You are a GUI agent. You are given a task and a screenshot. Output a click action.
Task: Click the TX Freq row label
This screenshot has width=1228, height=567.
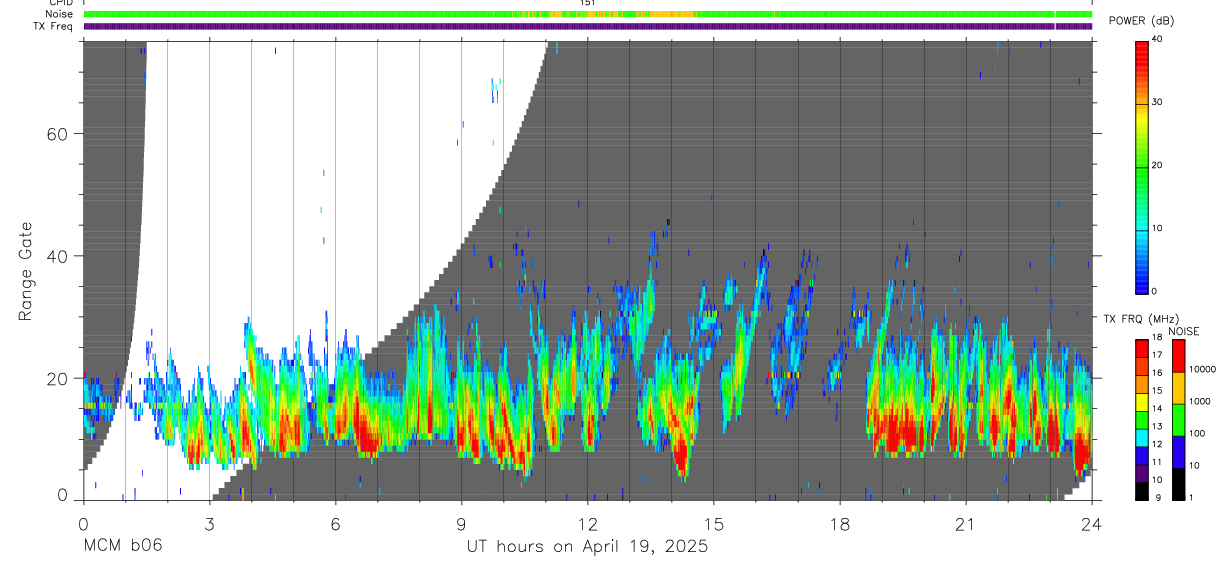(x=54, y=26)
